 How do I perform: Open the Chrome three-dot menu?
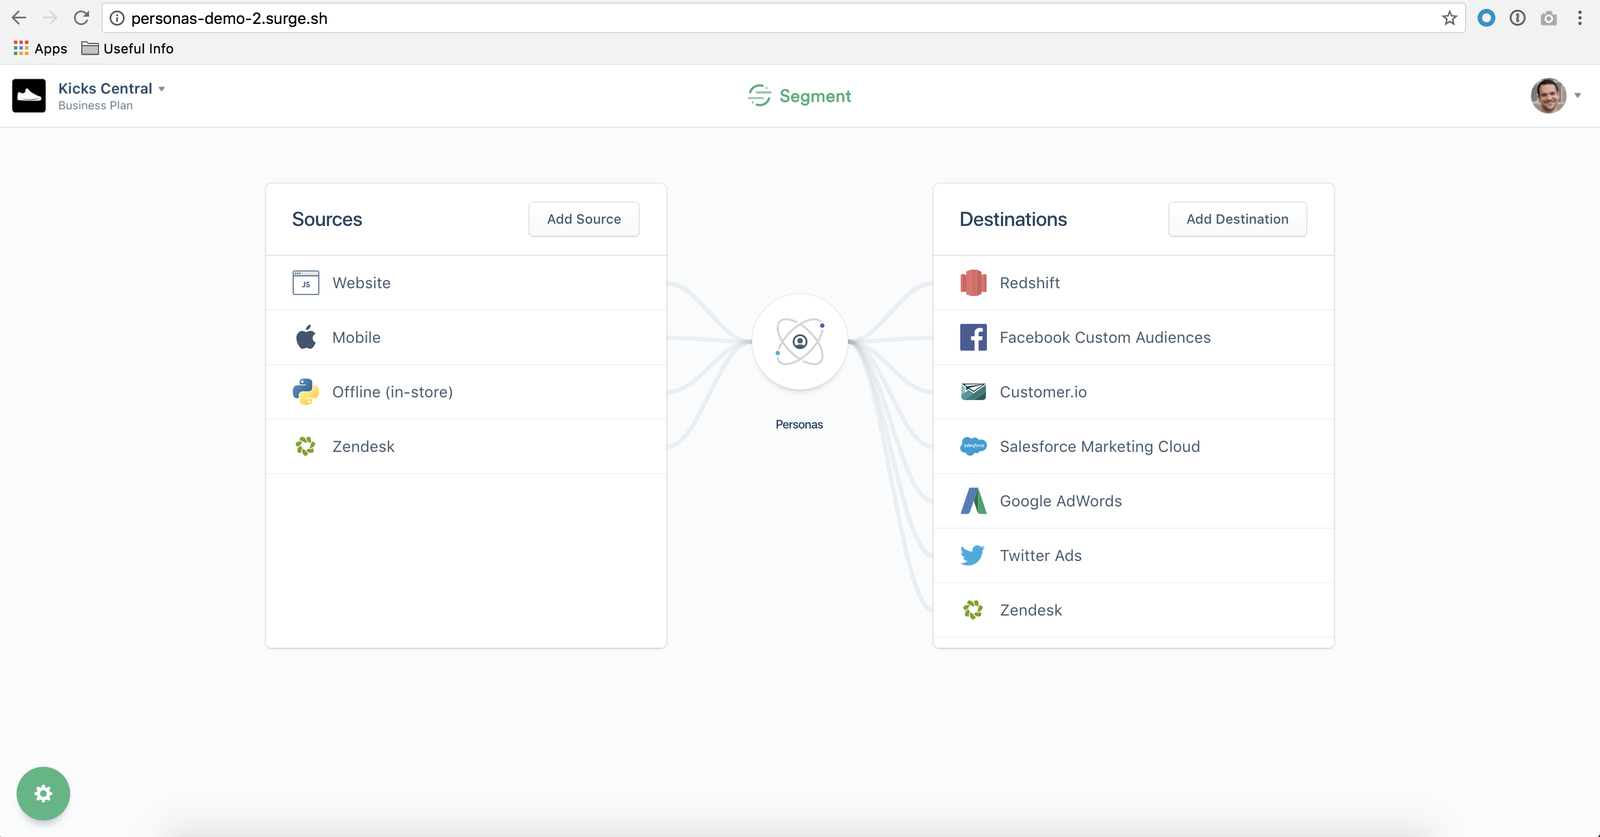coord(1580,18)
